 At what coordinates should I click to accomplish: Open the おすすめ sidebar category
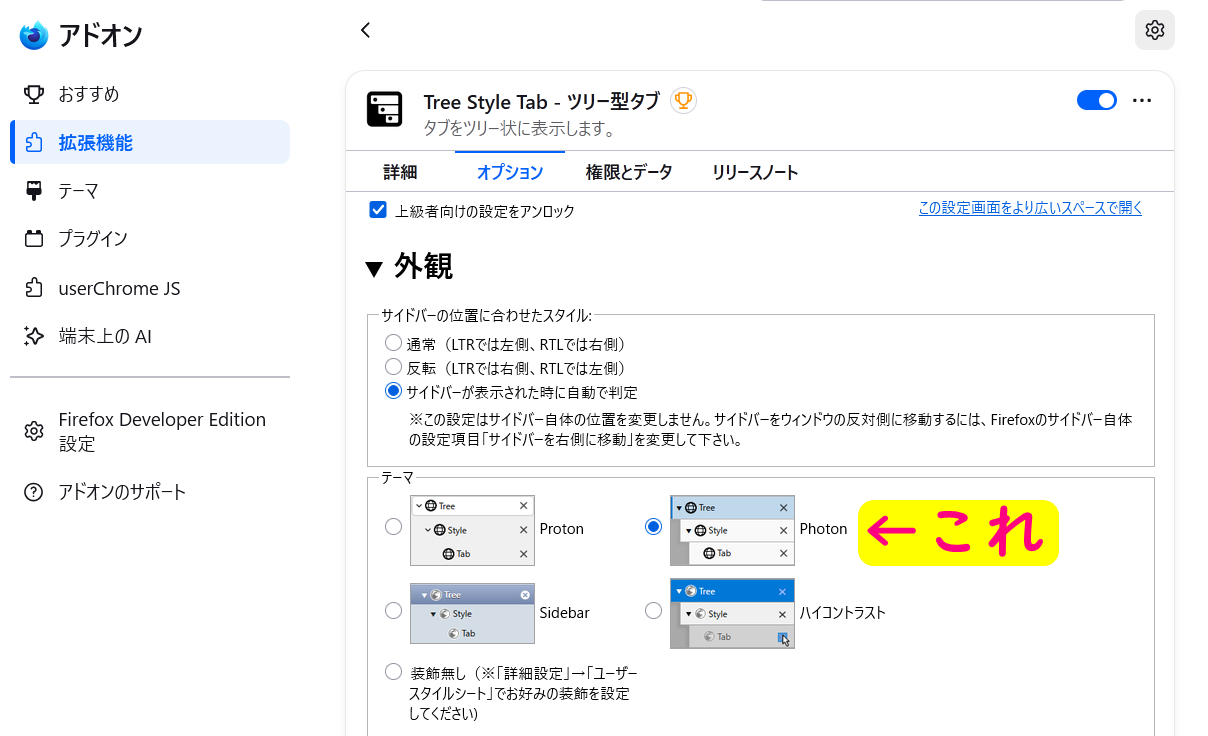pyautogui.click(x=150, y=94)
